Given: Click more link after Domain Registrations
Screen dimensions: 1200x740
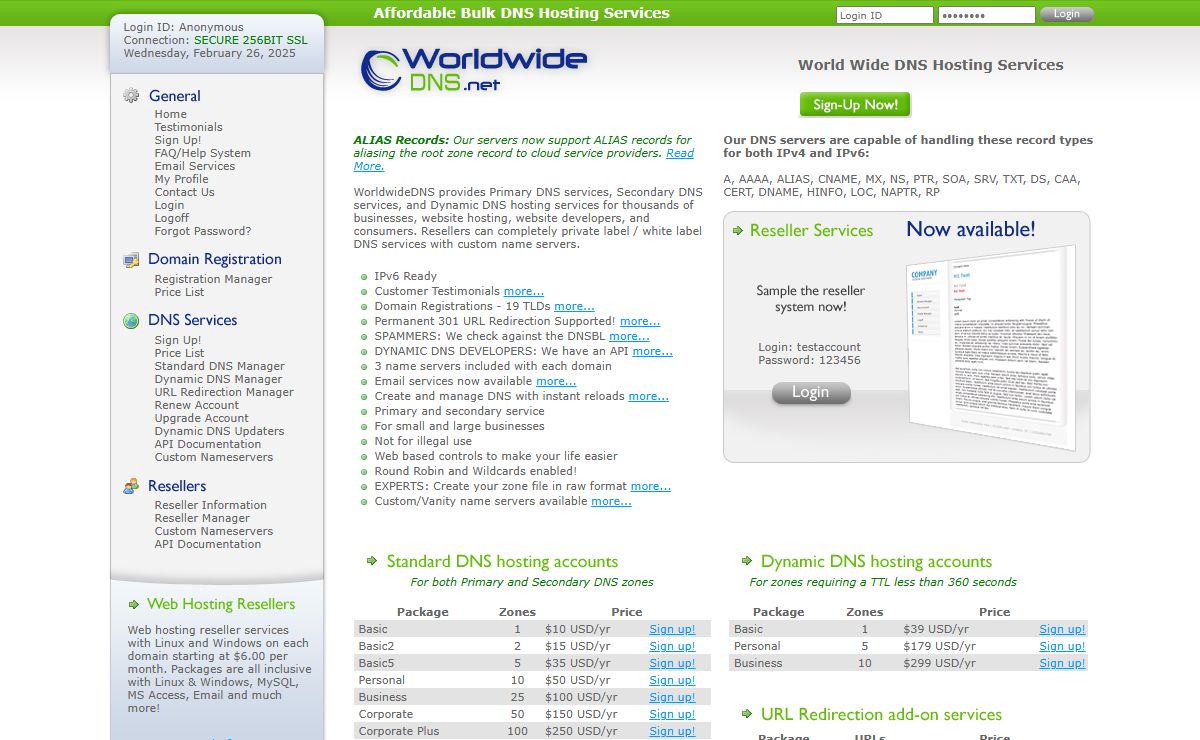Looking at the screenshot, I should 574,306.
